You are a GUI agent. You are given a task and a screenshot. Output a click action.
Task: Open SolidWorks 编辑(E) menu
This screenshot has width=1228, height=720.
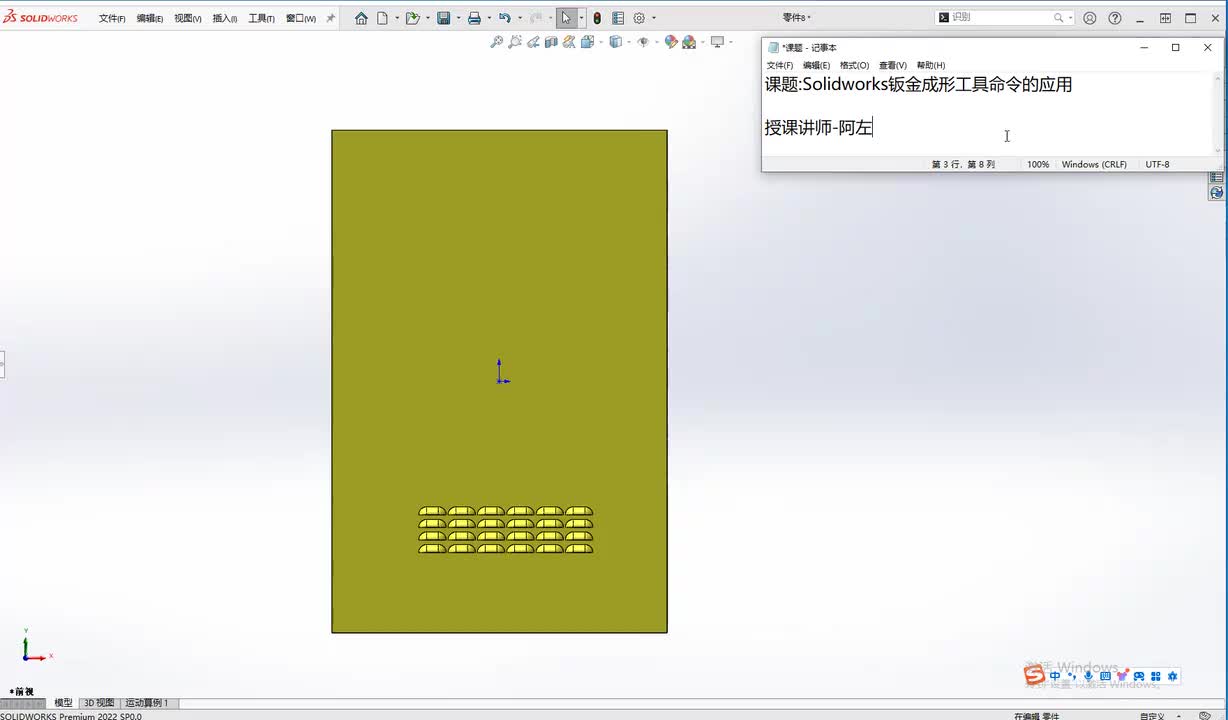150,18
